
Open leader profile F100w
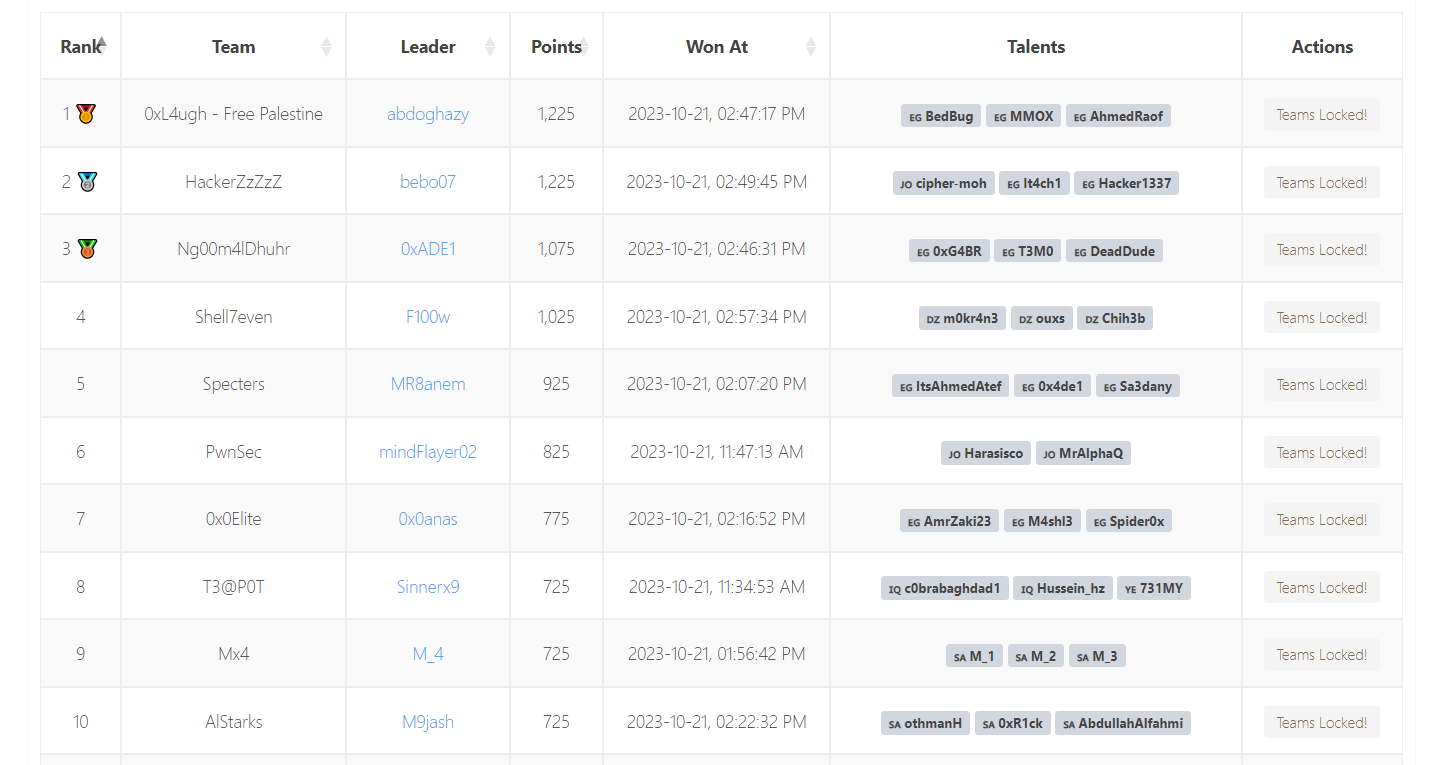428,317
